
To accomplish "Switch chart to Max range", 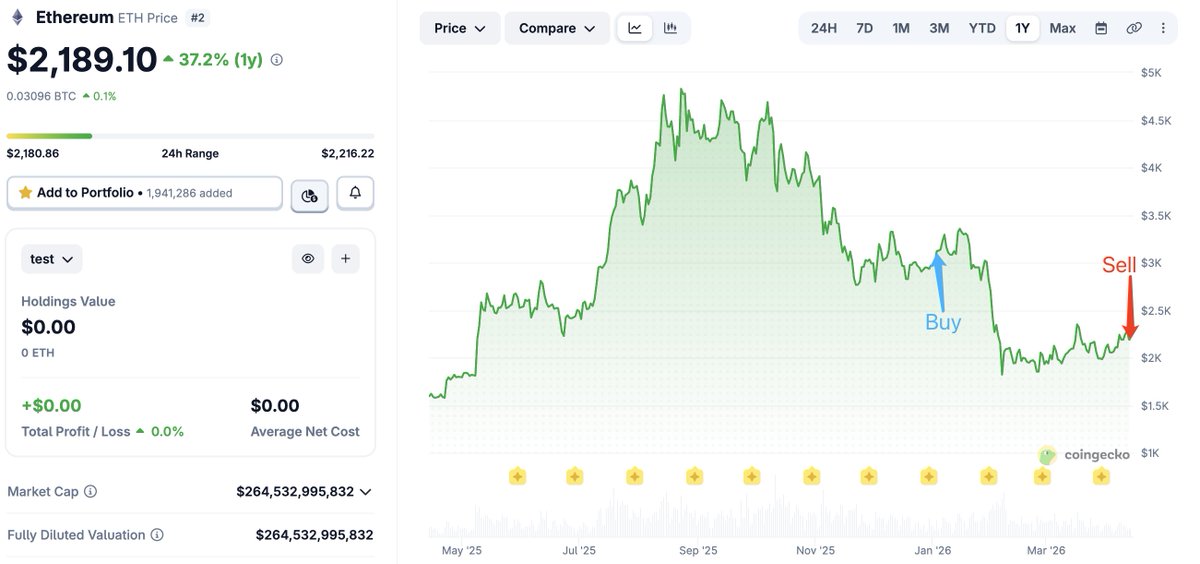I will 1063,28.
